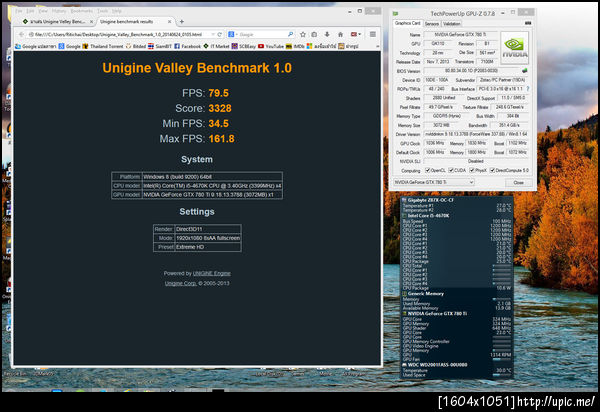Select the Intel Core i5-4670K gadget header

click(428, 216)
